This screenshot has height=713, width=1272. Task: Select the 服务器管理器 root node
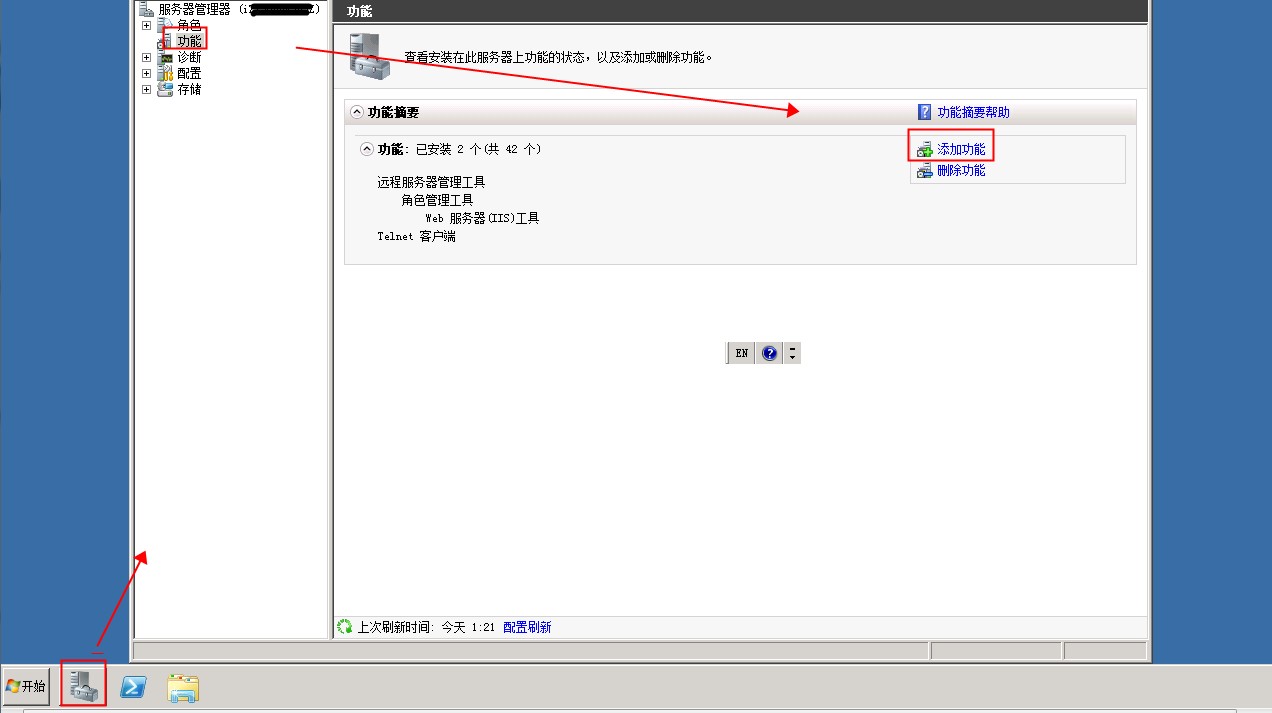[x=194, y=9]
